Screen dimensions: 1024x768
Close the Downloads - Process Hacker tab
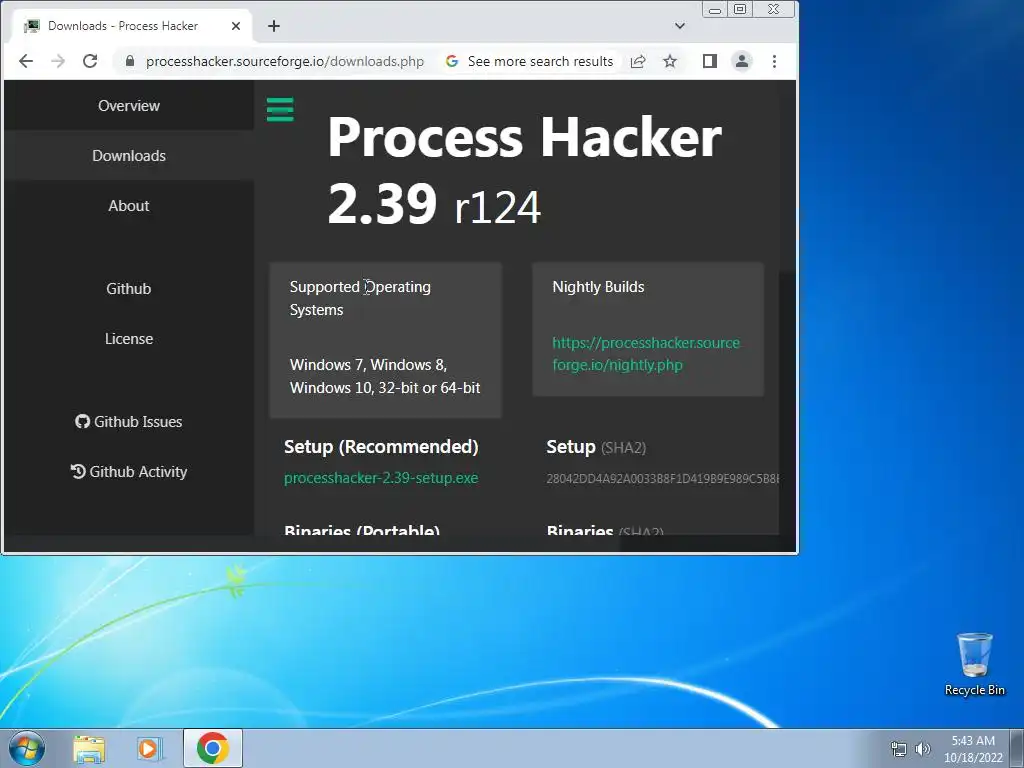pos(236,26)
